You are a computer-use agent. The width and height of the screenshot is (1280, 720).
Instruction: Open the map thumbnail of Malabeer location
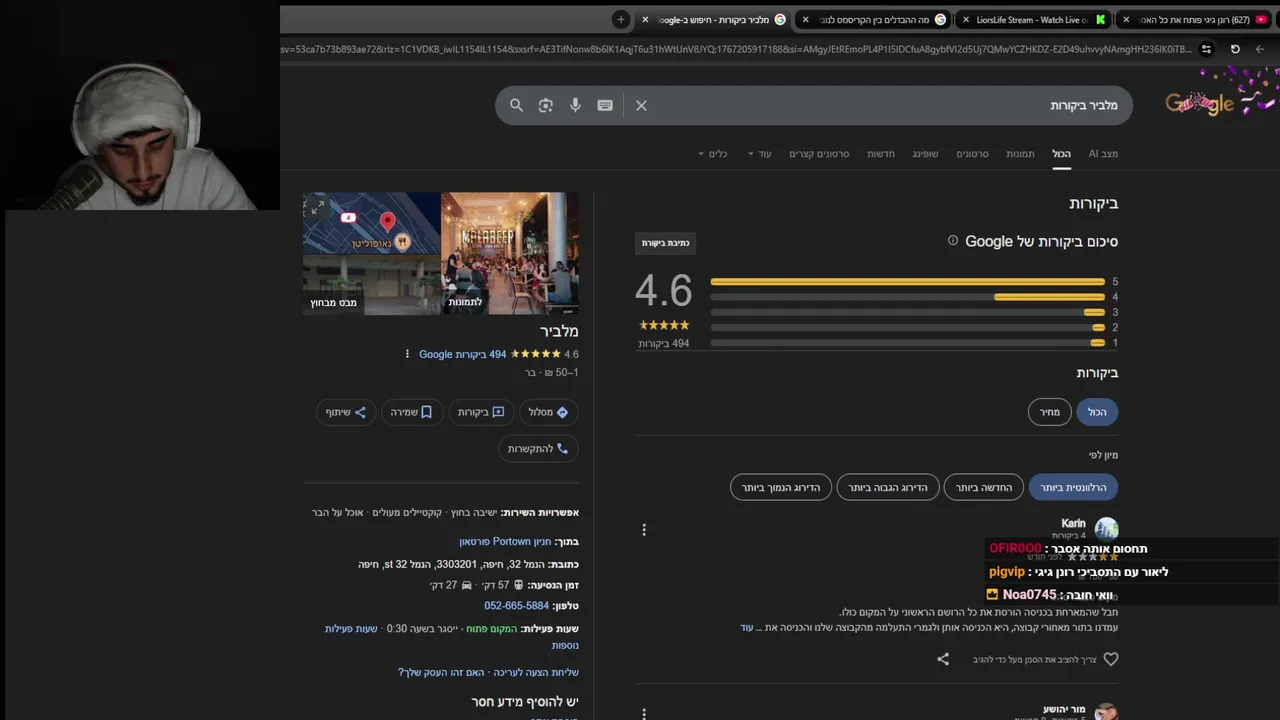pyautogui.click(x=371, y=222)
